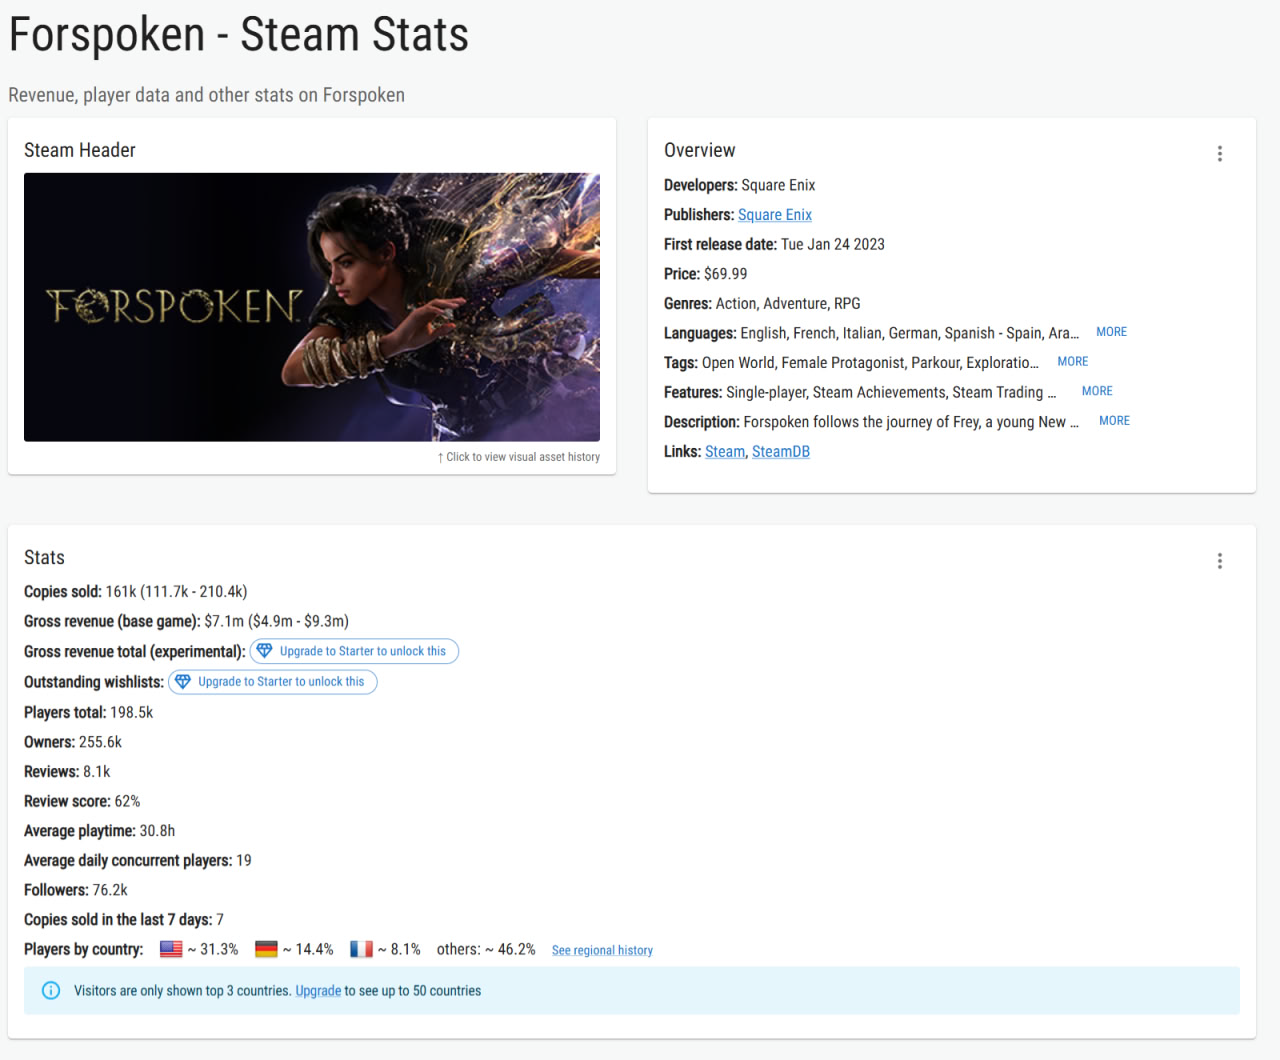This screenshot has height=1060, width=1280.
Task: Open the Stats card three-dot menu
Action: coord(1219,561)
